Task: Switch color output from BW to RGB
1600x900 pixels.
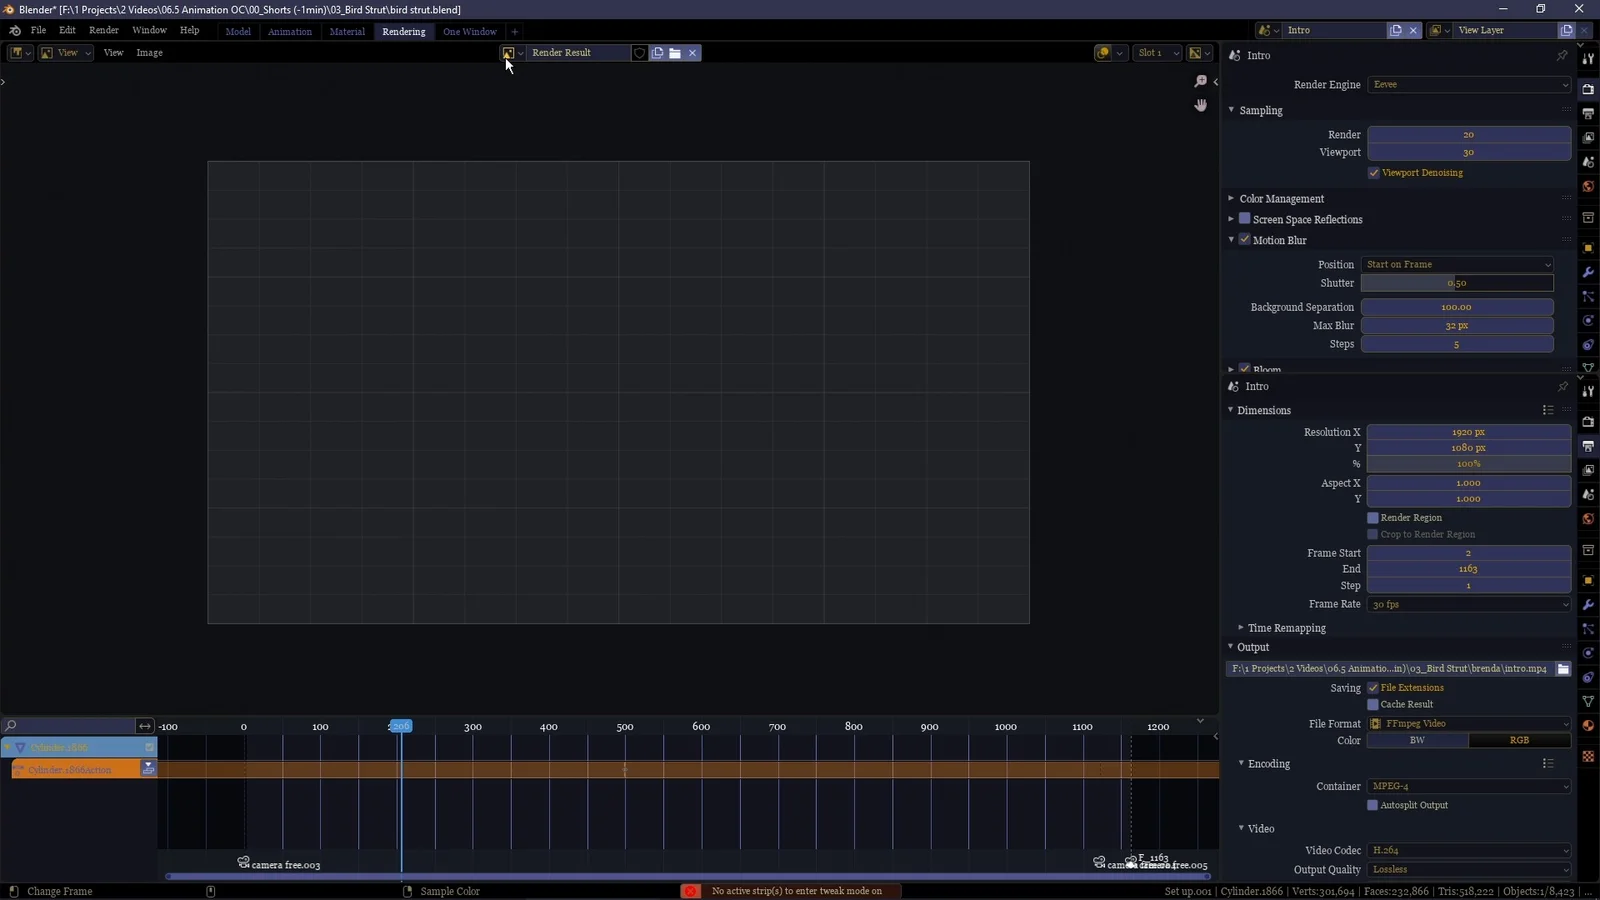Action: [1519, 740]
